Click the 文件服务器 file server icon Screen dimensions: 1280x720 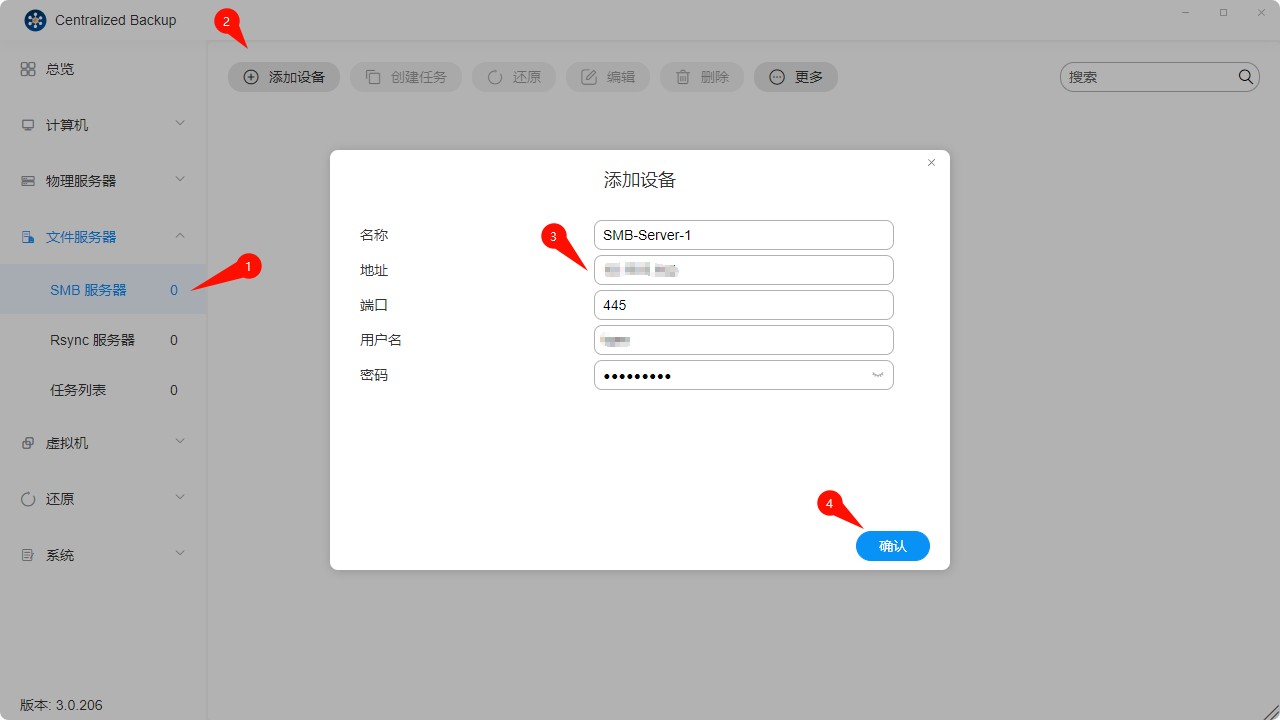pos(29,236)
